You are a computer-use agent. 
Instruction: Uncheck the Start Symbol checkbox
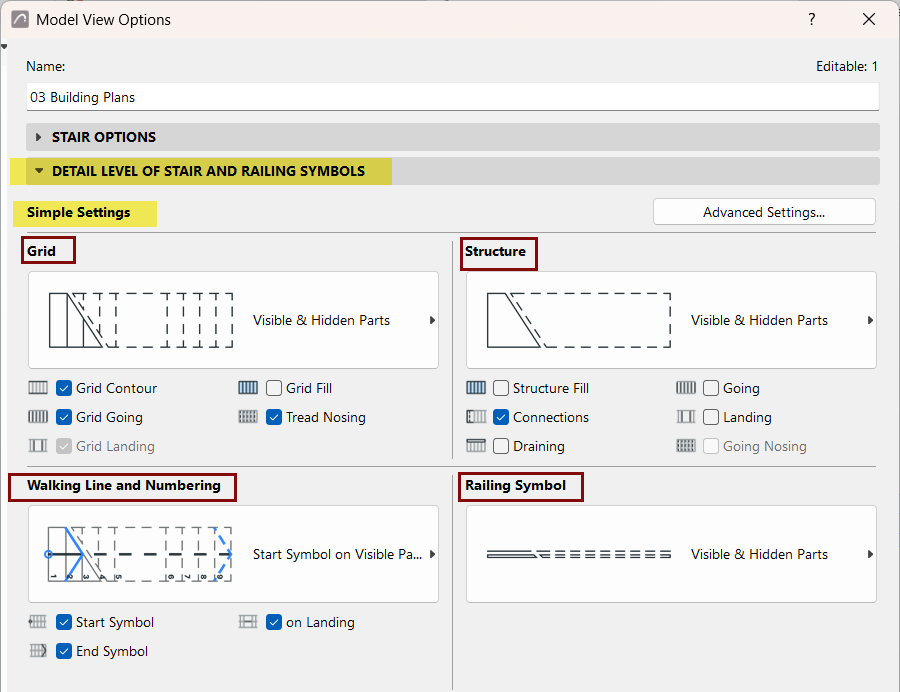[64, 622]
